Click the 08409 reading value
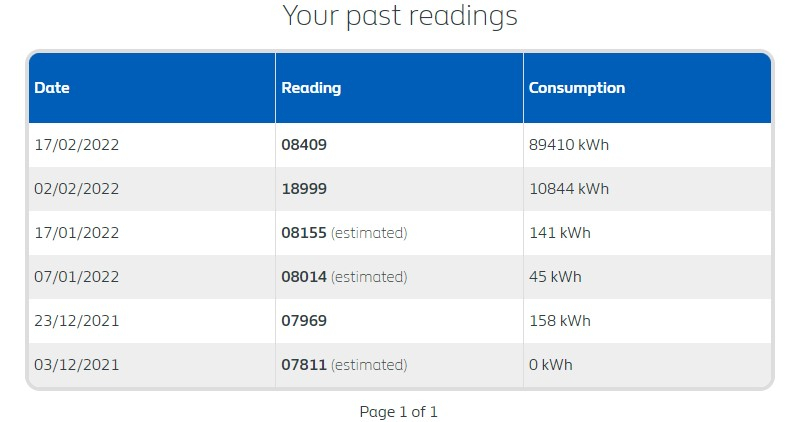This screenshot has height=422, width=796. (304, 145)
